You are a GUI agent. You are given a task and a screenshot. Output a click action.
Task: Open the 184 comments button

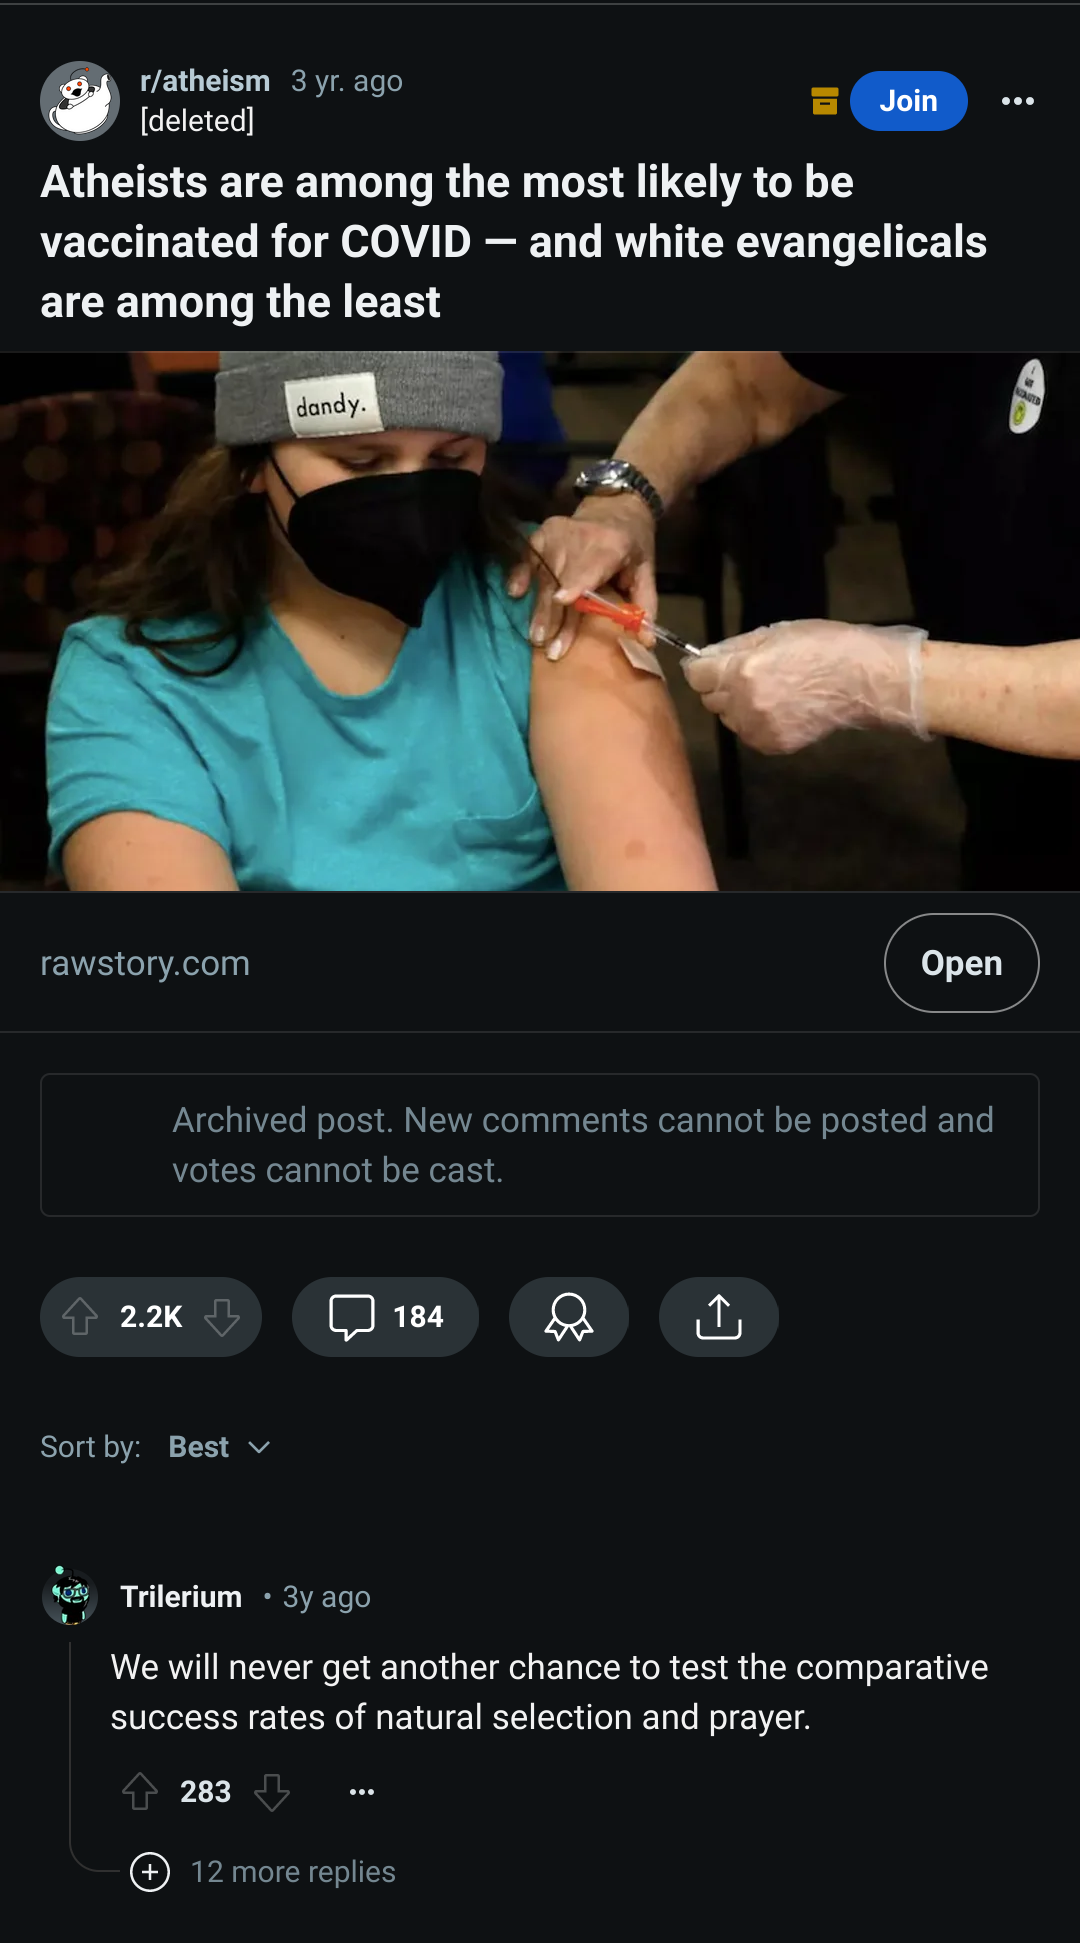(x=385, y=1317)
